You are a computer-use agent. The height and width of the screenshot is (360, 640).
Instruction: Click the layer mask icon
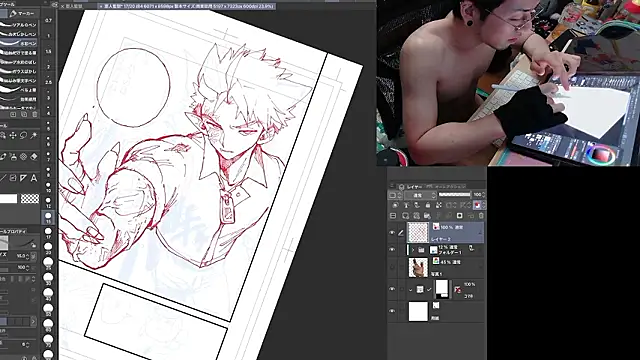[460, 216]
